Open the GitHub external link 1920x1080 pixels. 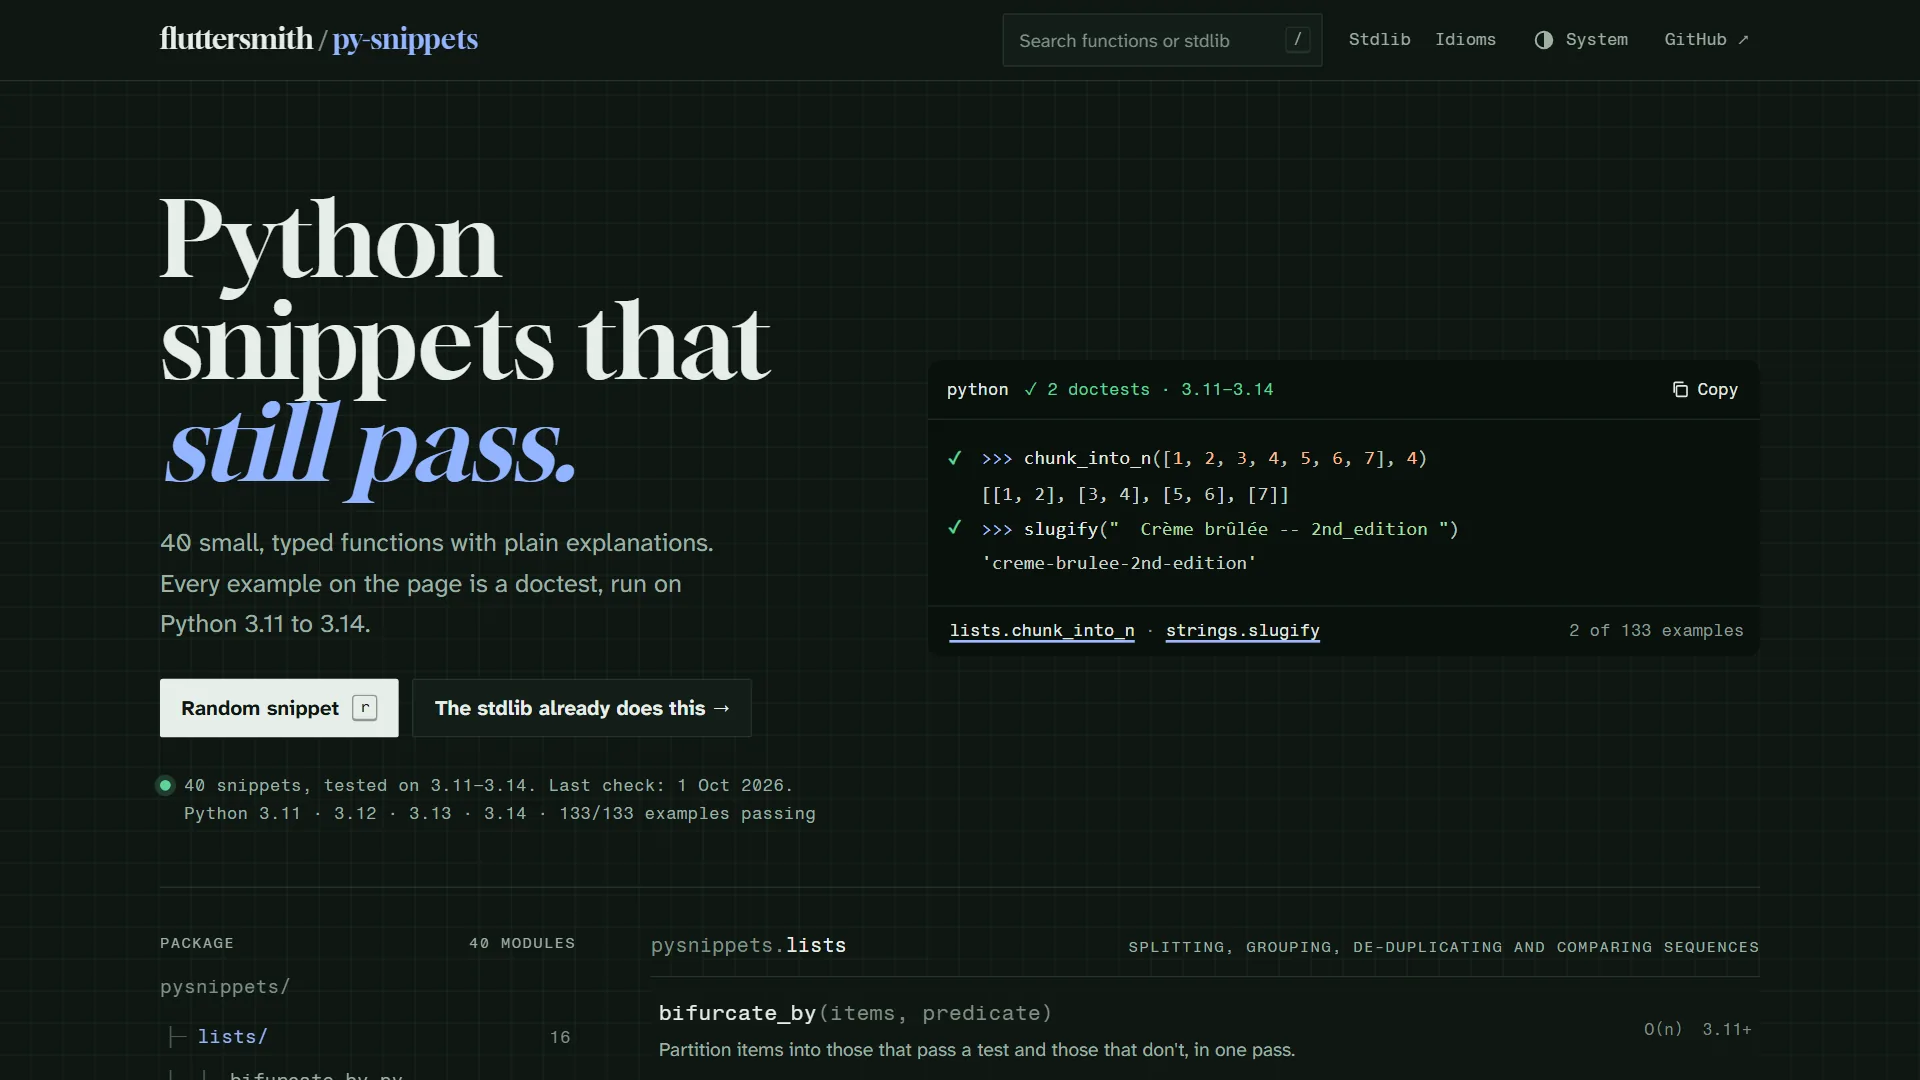tap(1706, 39)
